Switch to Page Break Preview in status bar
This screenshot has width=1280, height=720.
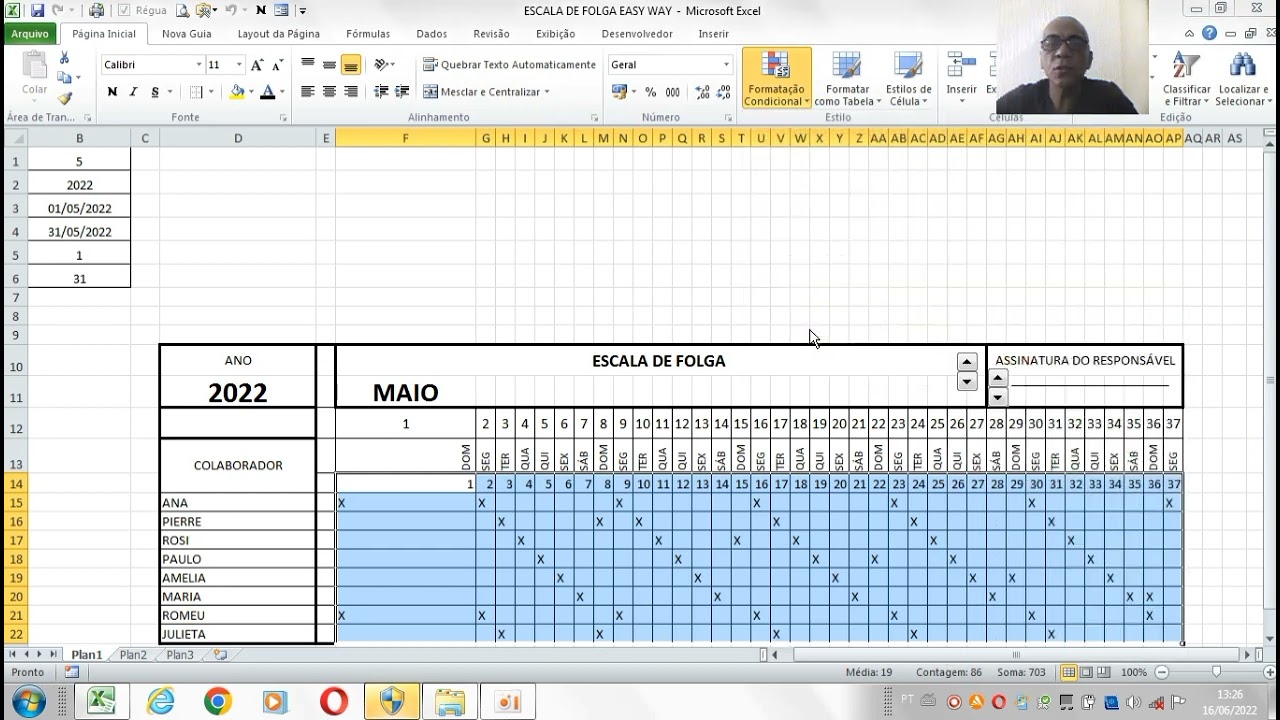1104,673
